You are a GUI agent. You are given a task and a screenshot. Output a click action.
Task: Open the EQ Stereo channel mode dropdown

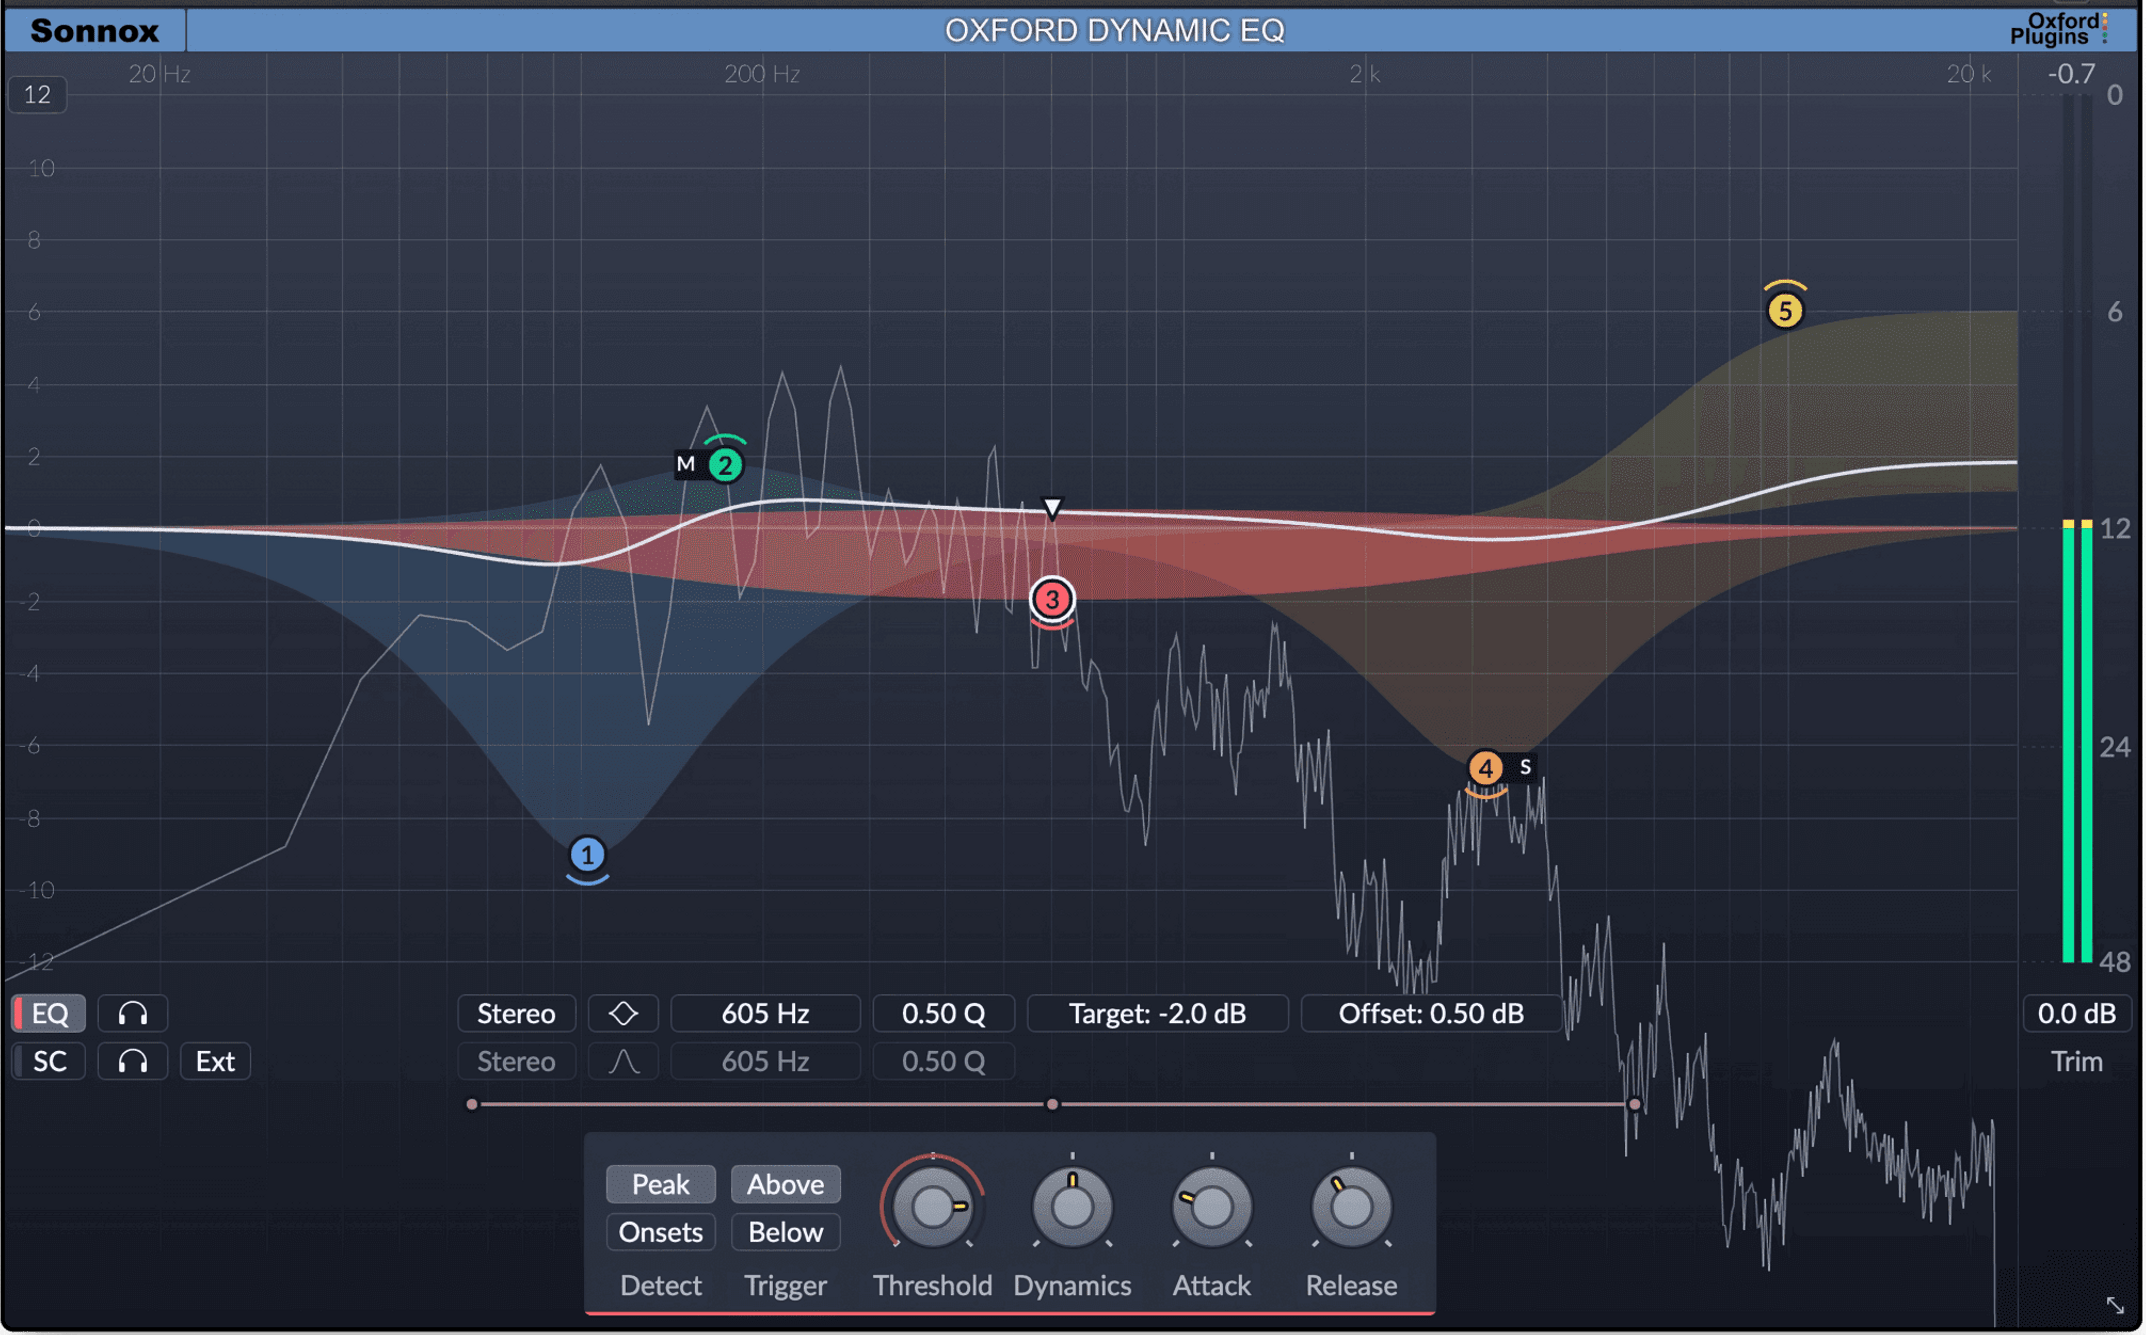pos(516,1013)
